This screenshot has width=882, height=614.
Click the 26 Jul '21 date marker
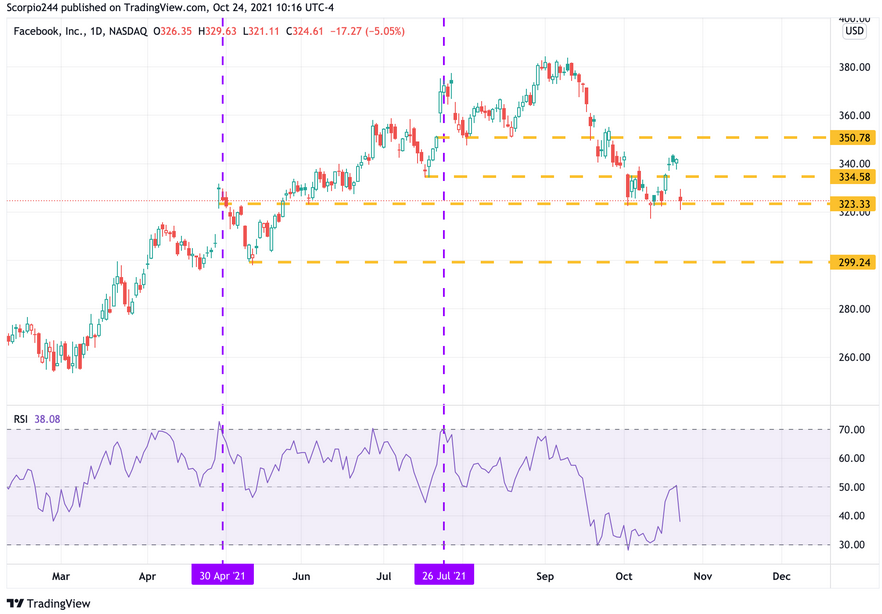click(x=444, y=576)
